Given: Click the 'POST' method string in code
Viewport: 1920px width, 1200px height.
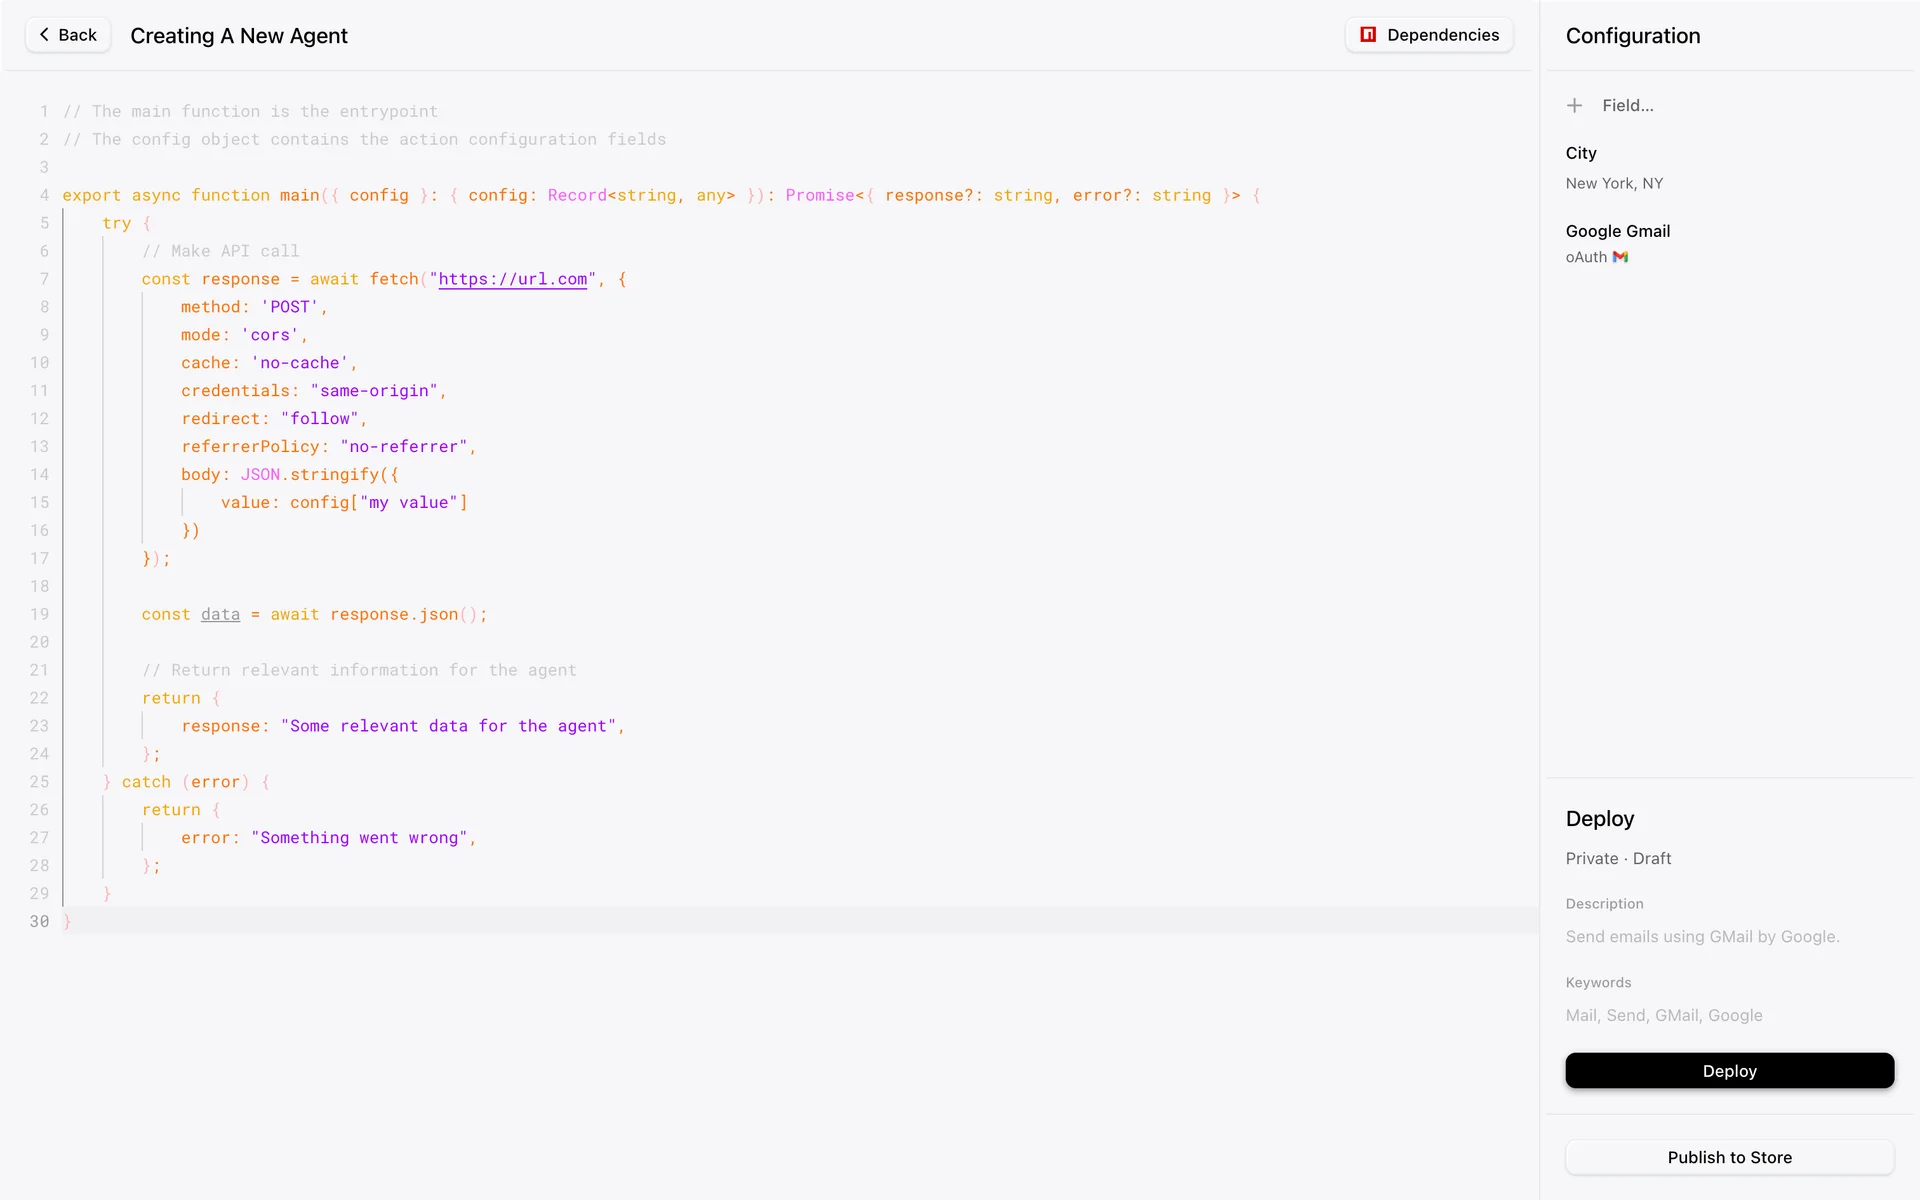Looking at the screenshot, I should pos(290,307).
